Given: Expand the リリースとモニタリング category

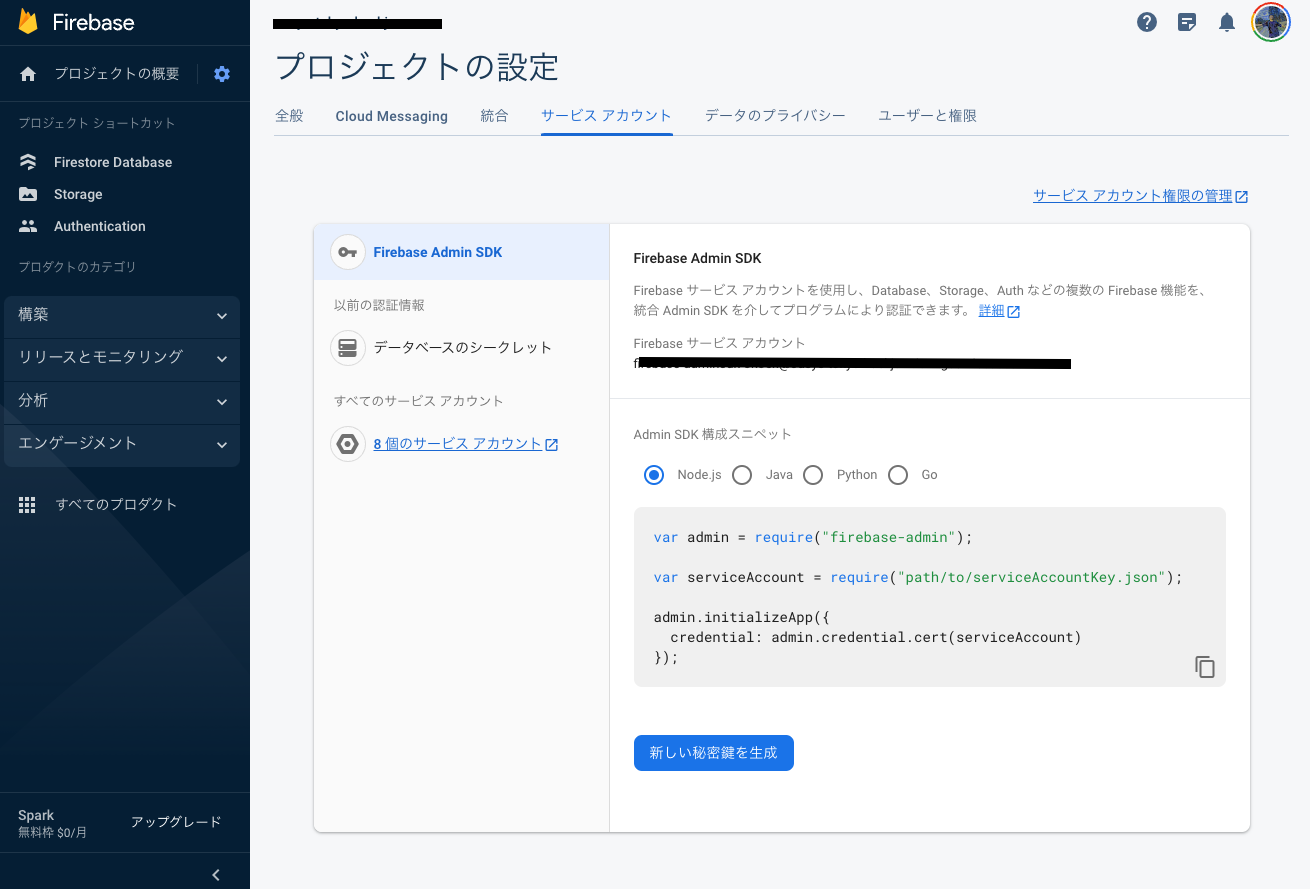Looking at the screenshot, I should click(x=122, y=358).
